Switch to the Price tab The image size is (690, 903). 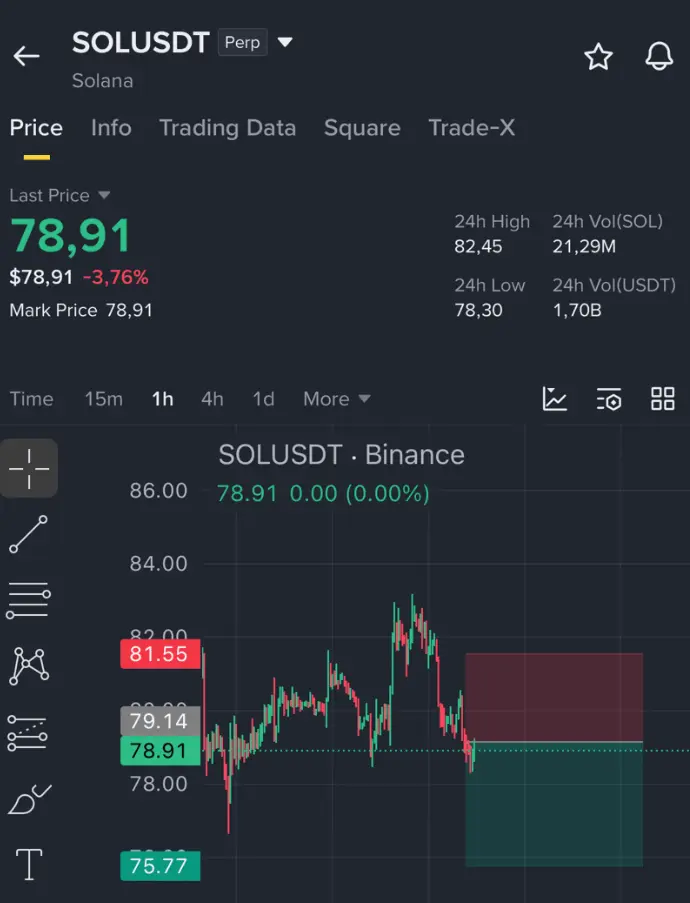point(36,128)
